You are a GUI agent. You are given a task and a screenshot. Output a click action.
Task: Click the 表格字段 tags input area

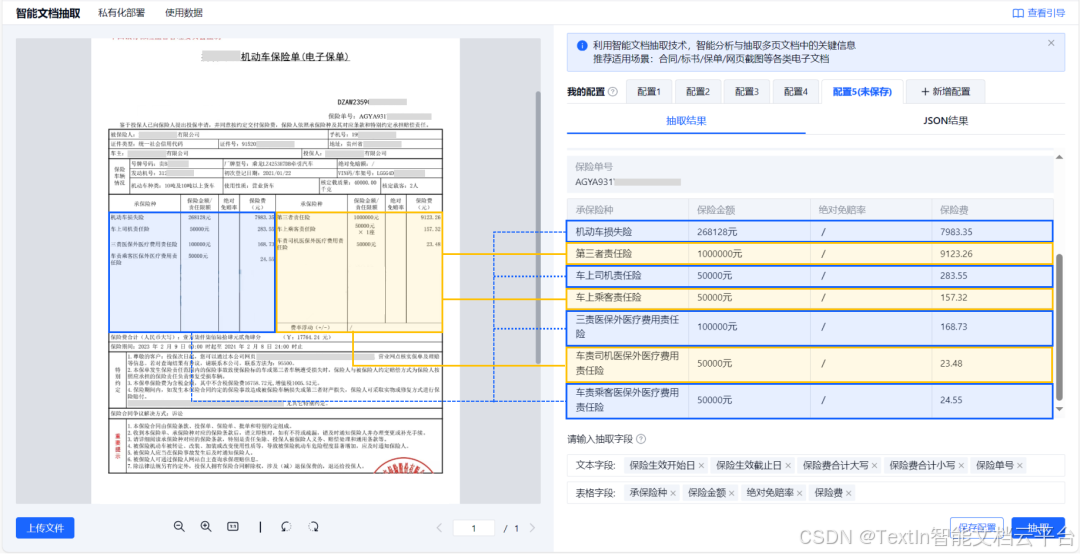[x=816, y=493]
